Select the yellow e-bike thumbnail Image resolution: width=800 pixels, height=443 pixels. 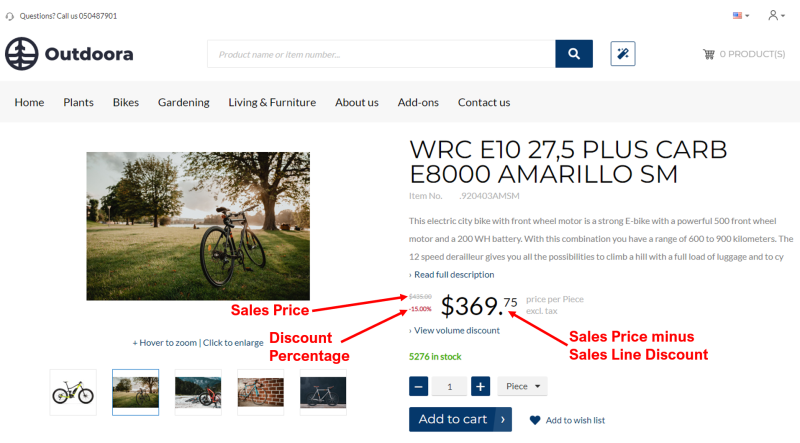pos(73,392)
